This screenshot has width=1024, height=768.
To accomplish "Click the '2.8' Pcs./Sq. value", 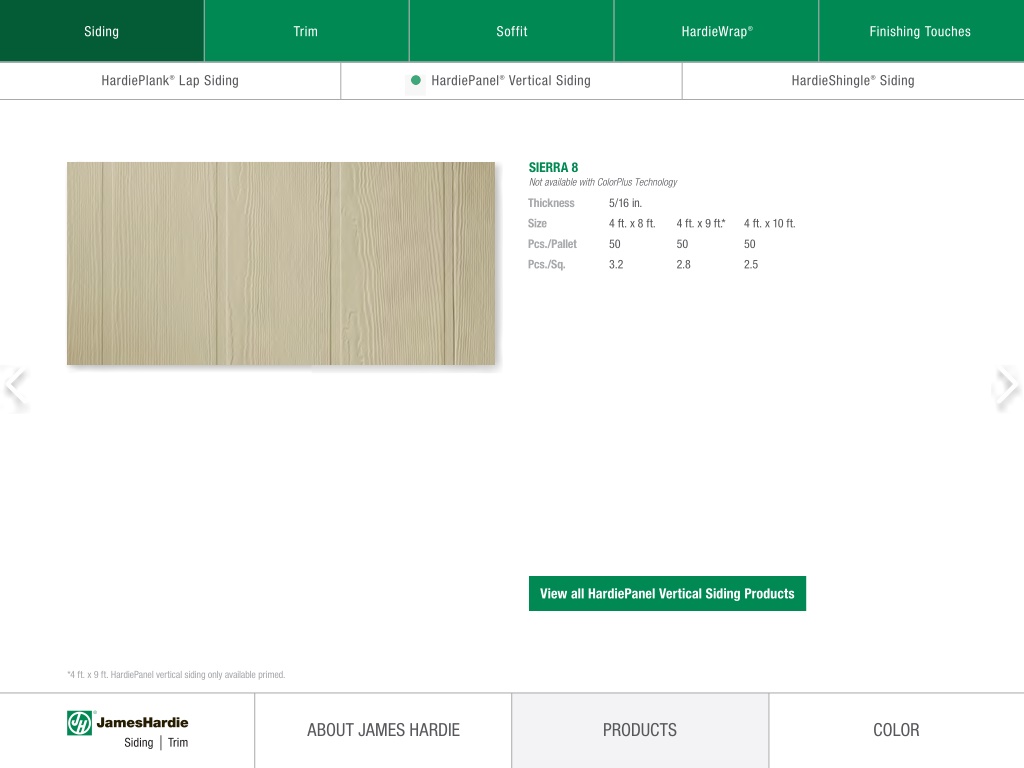I will pos(683,264).
